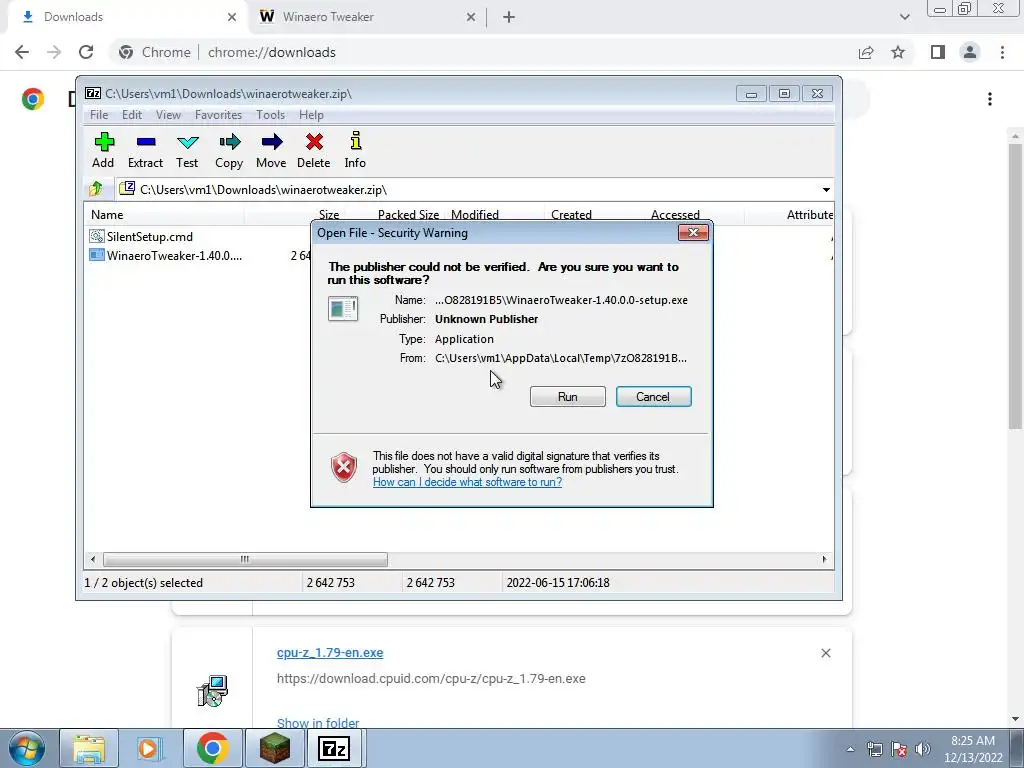
Task: Click the 7-Zip scrollbar left arrow
Action: (93, 559)
